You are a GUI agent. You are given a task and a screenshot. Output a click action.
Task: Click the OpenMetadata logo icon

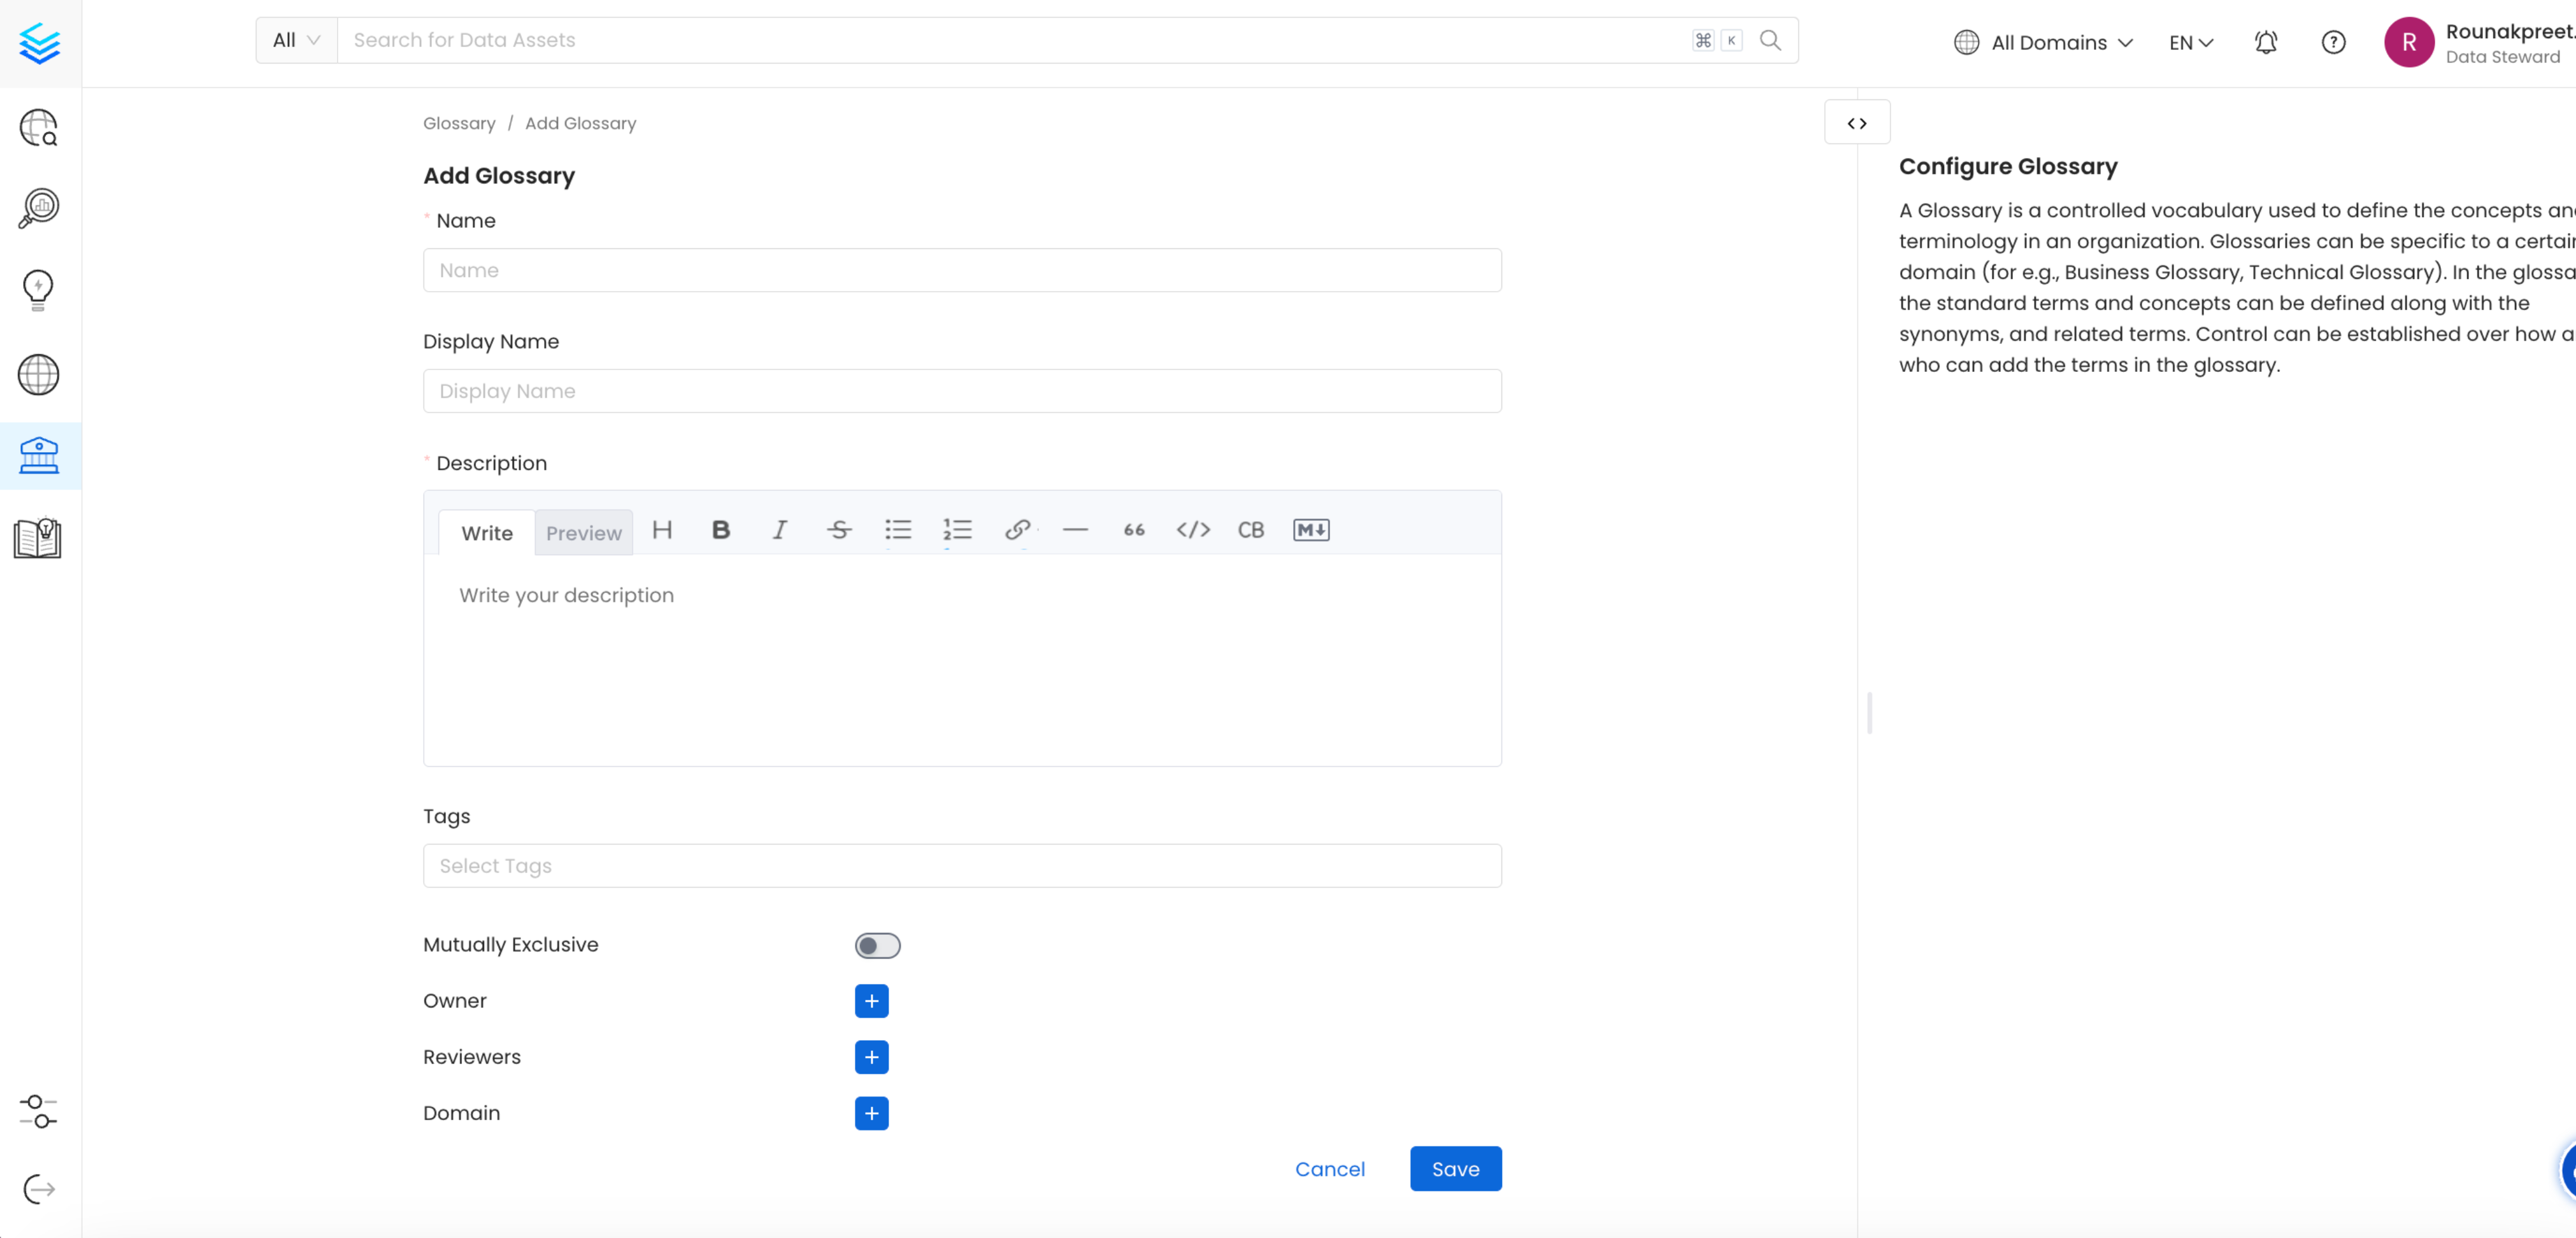pos(40,43)
